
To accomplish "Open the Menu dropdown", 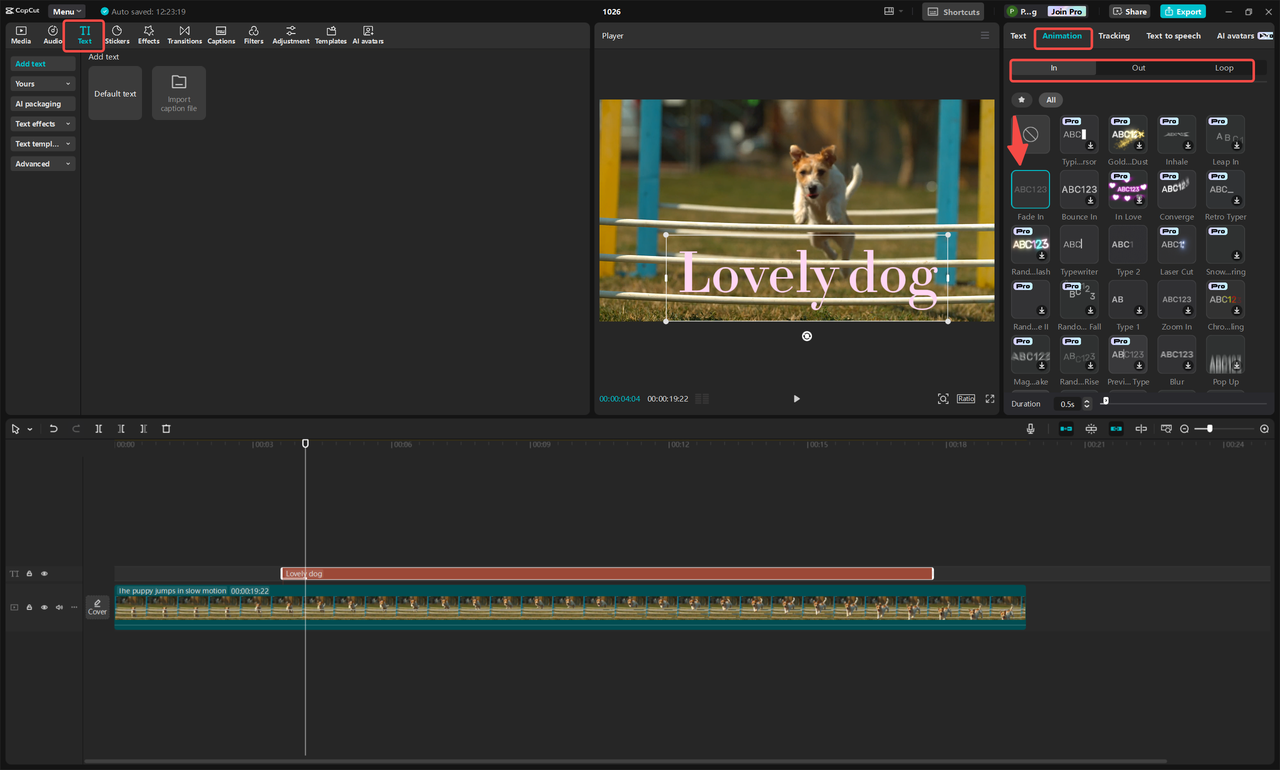I will pyautogui.click(x=67, y=11).
